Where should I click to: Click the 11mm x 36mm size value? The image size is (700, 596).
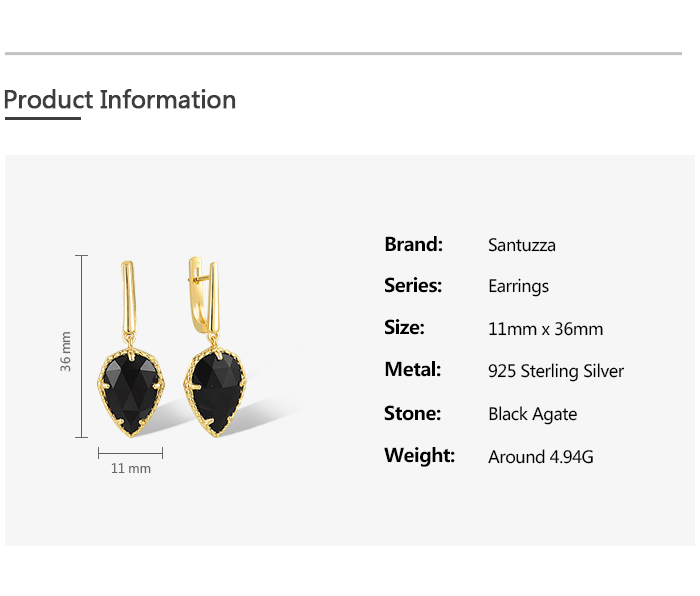545,329
